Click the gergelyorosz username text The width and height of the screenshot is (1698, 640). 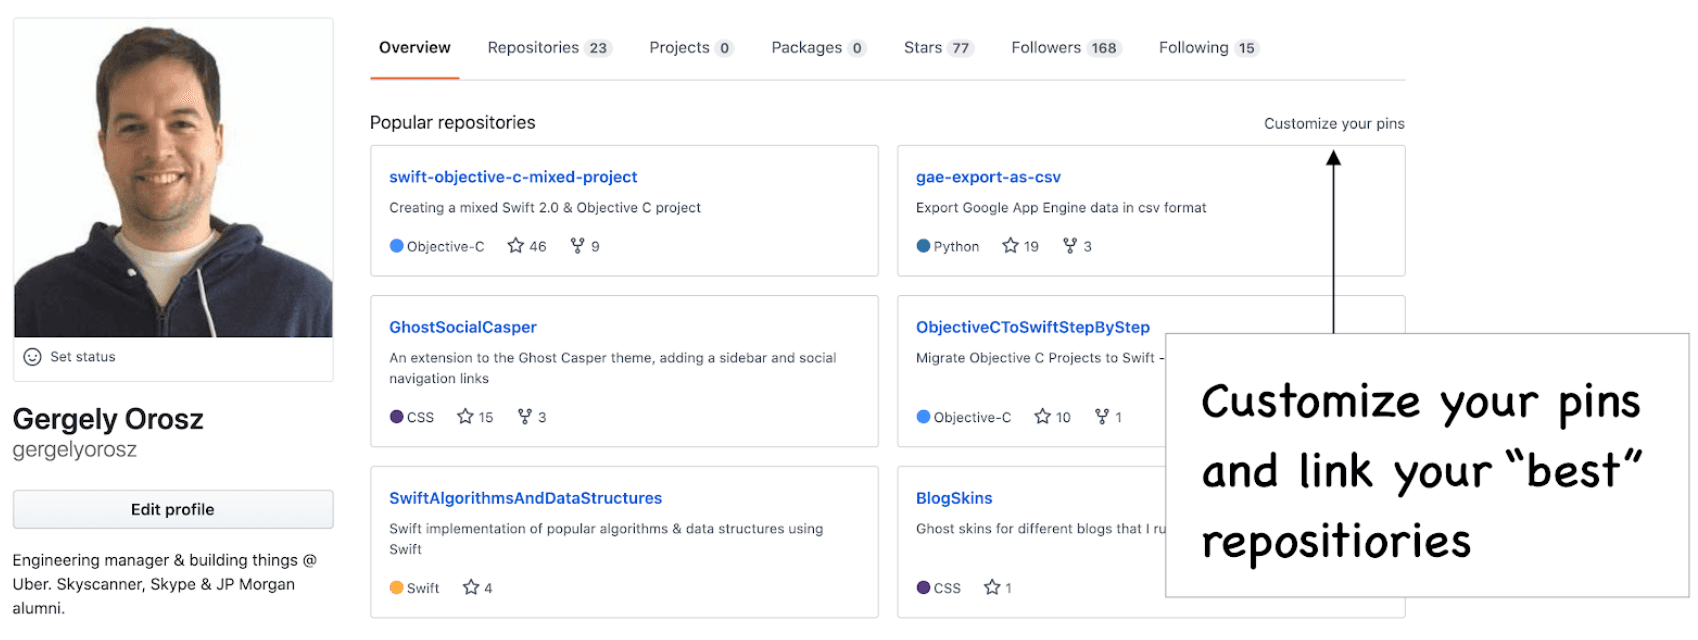point(75,450)
